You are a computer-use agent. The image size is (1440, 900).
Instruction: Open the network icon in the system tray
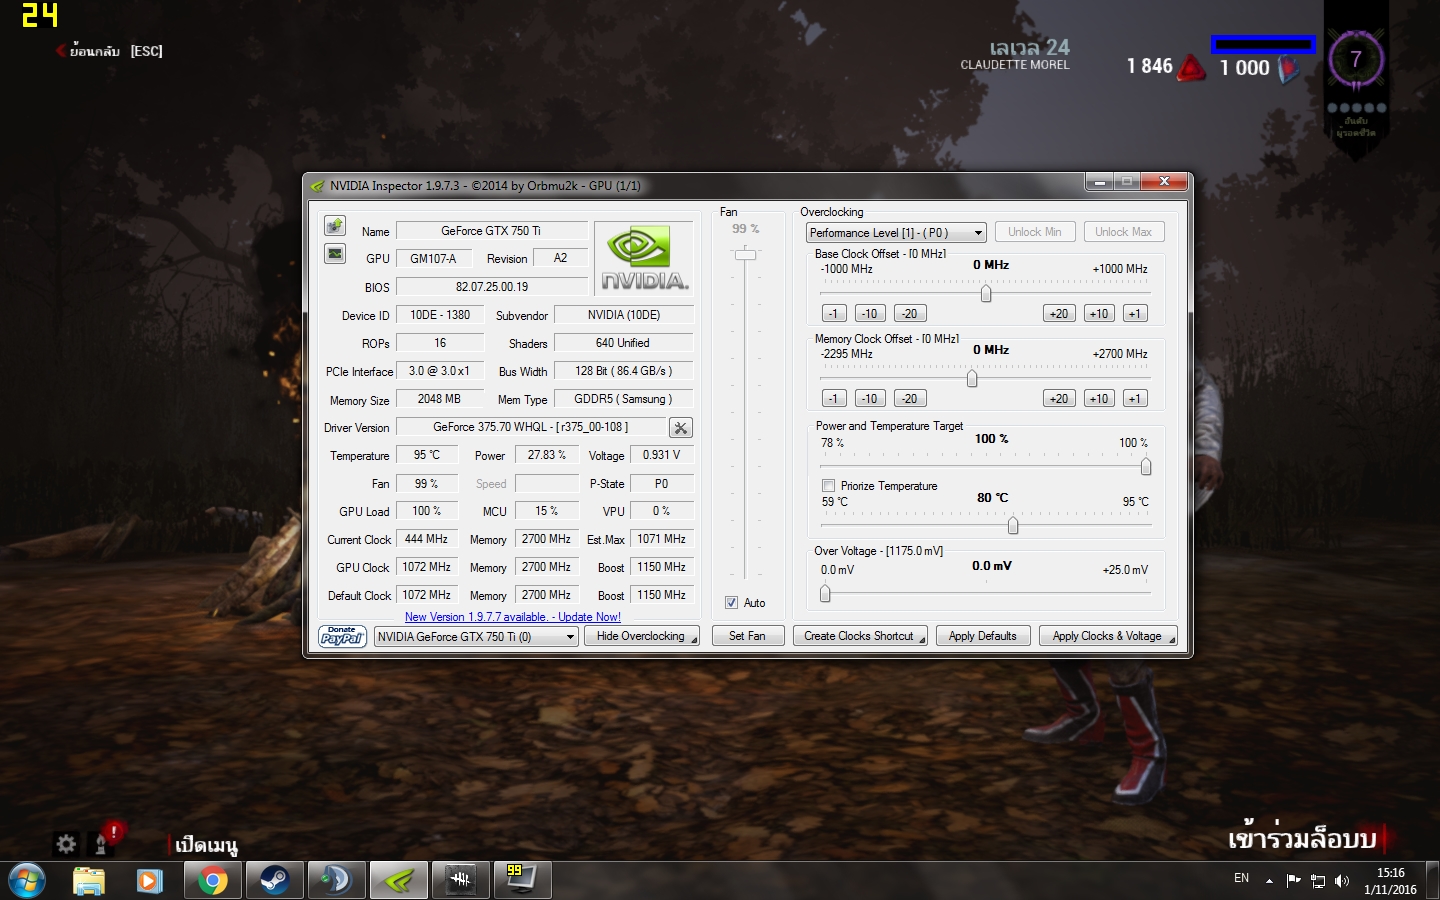point(1318,881)
